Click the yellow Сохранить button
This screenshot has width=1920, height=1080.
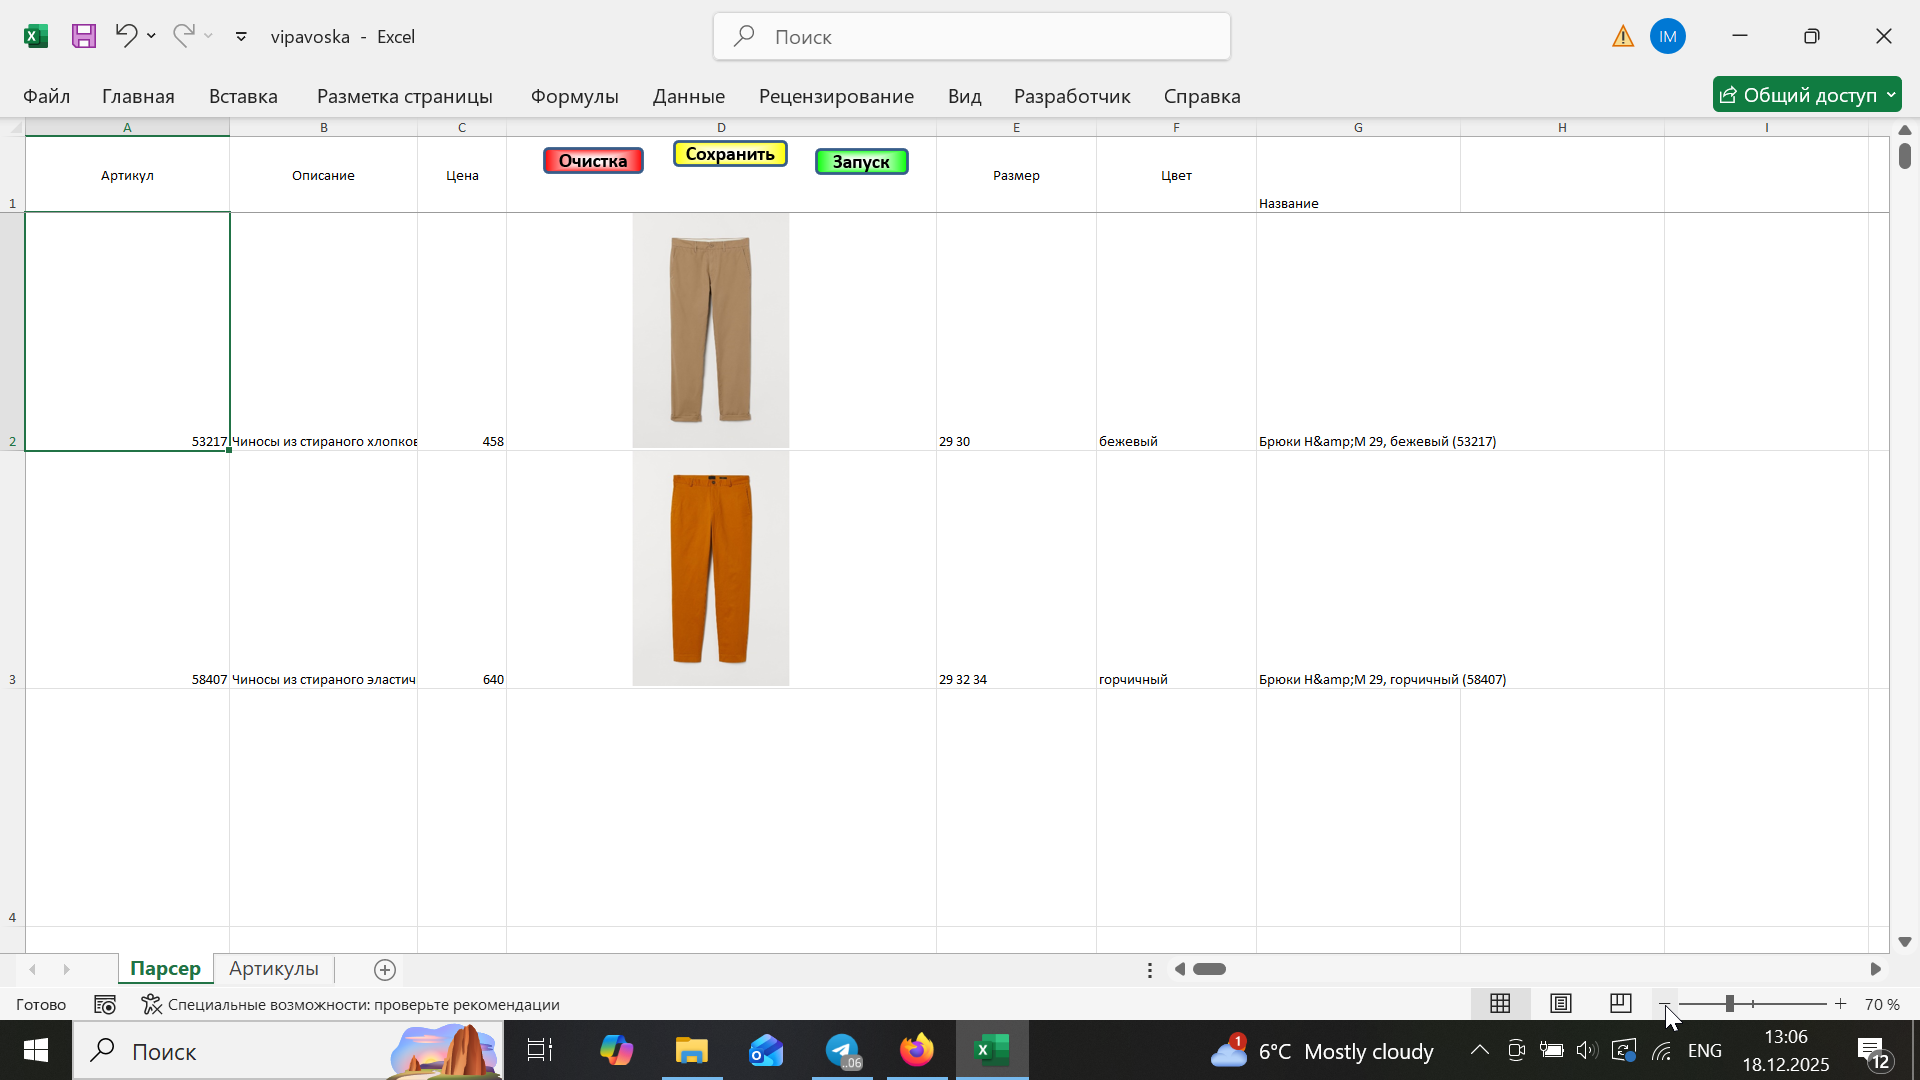730,154
